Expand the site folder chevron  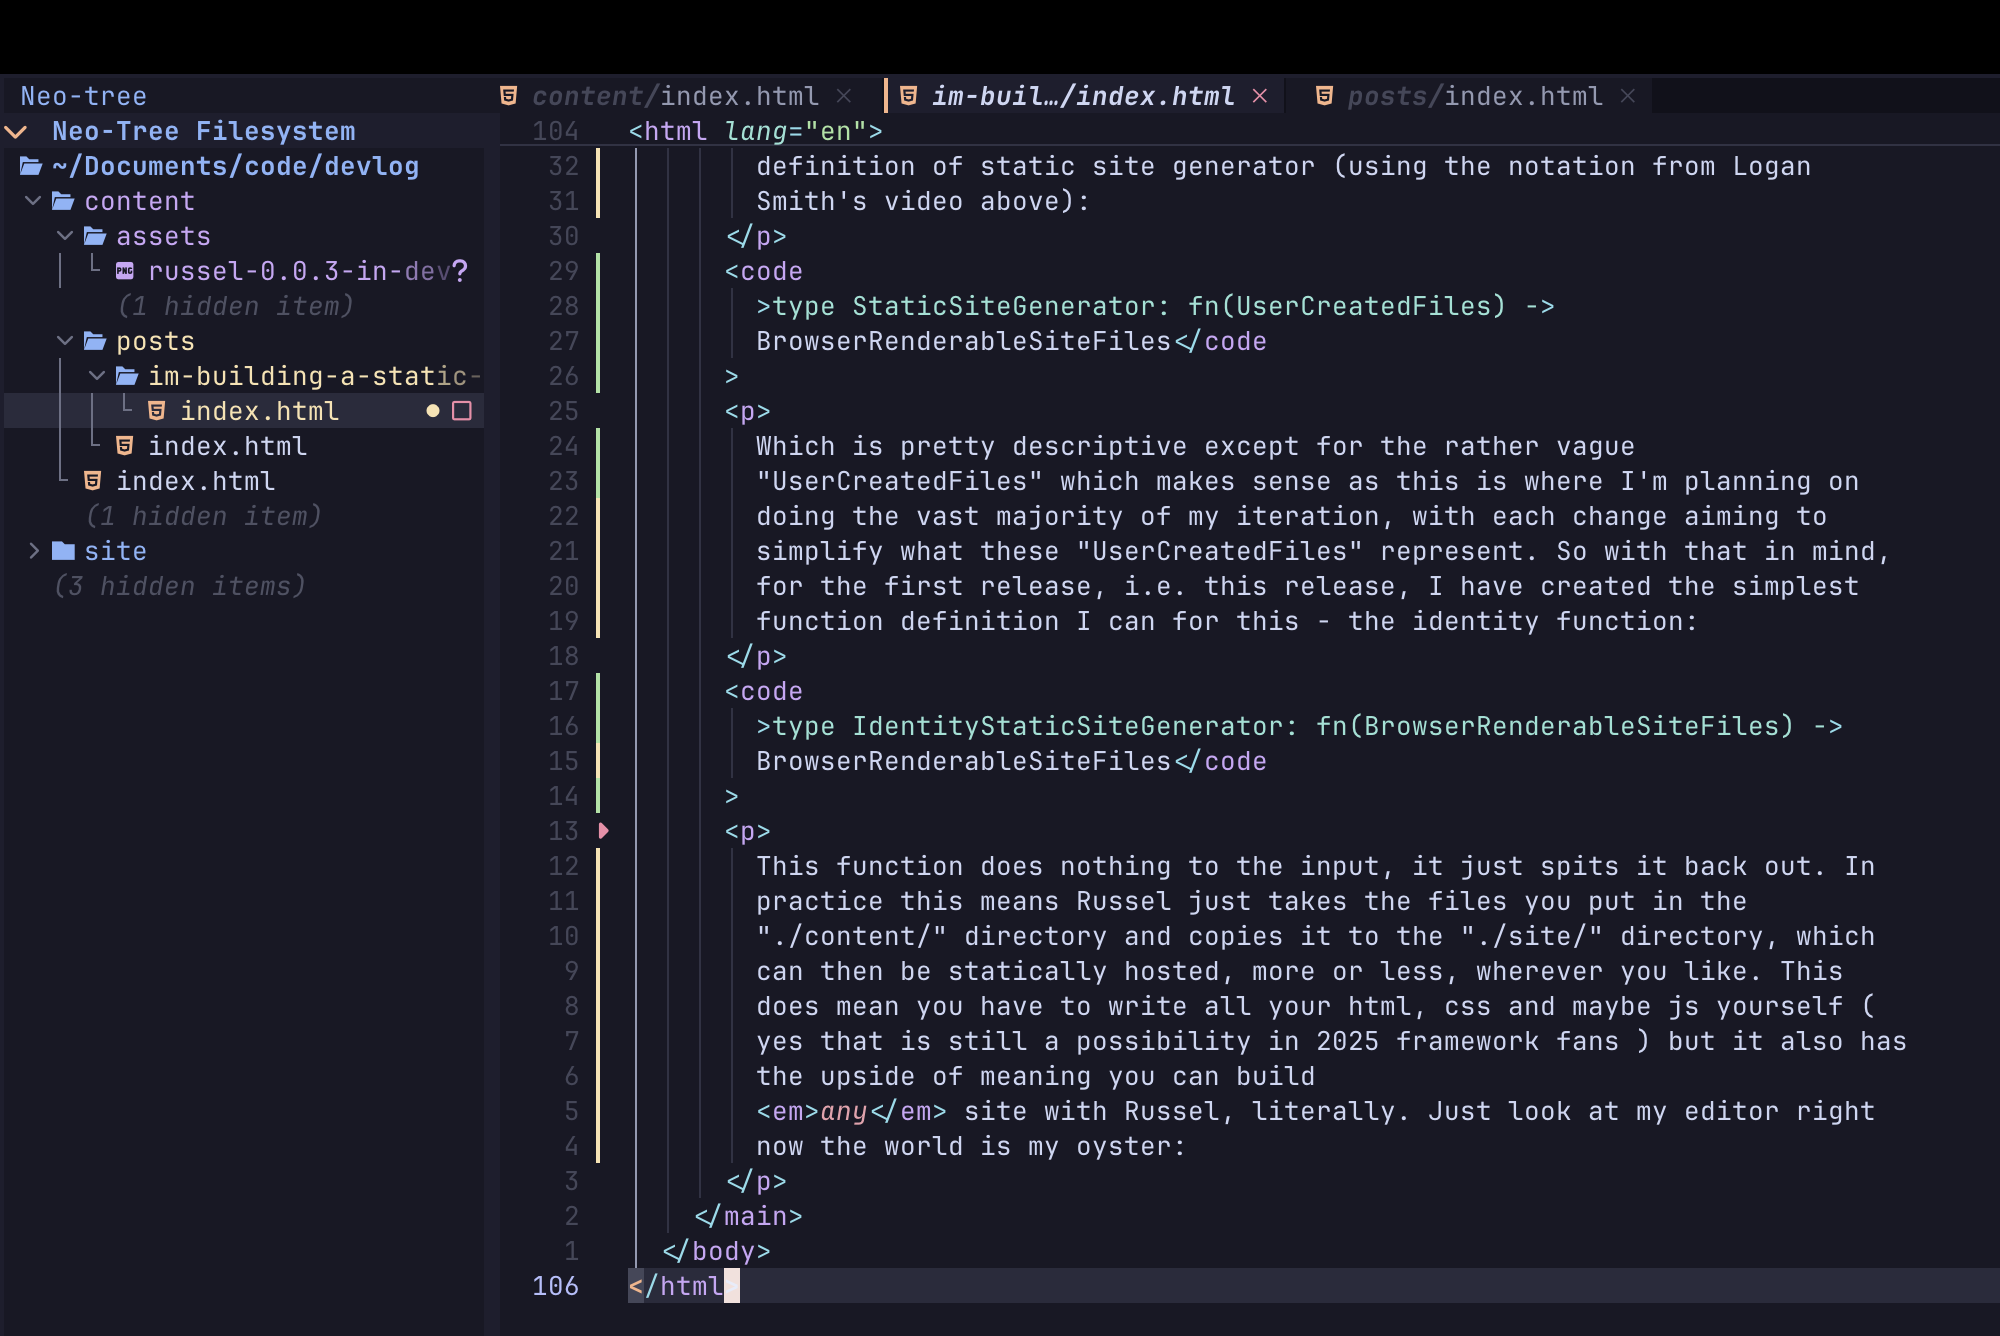[x=33, y=551]
